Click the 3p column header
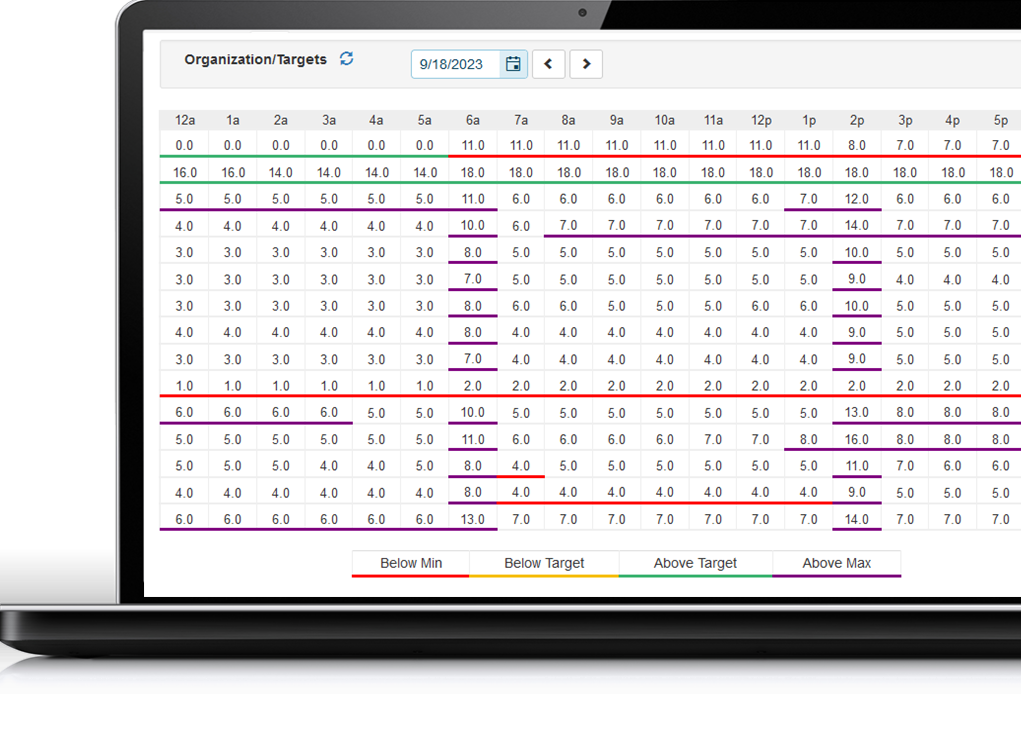Image resolution: width=1021 pixels, height=748 pixels. [x=905, y=120]
